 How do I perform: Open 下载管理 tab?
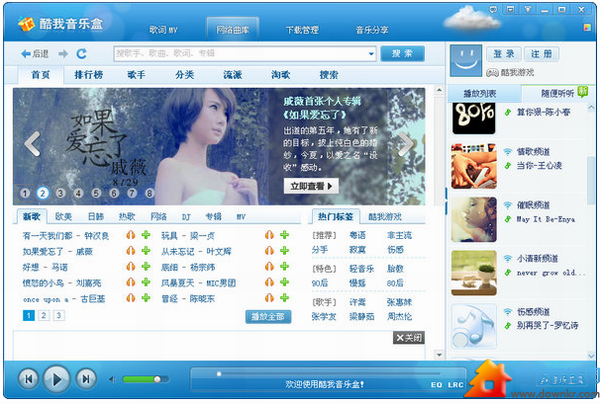pos(302,30)
